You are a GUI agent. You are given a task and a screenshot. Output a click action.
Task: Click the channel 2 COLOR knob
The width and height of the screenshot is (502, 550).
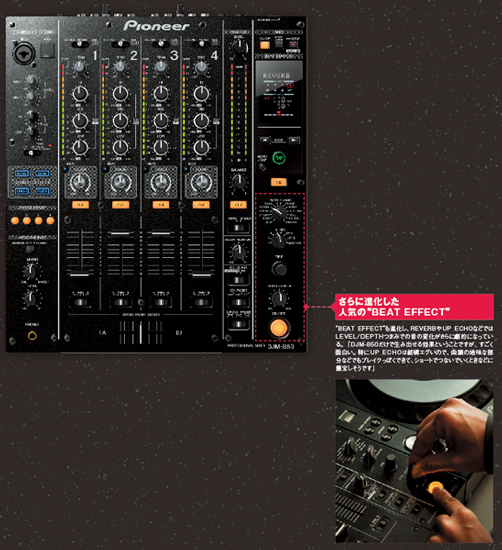[x=121, y=182]
